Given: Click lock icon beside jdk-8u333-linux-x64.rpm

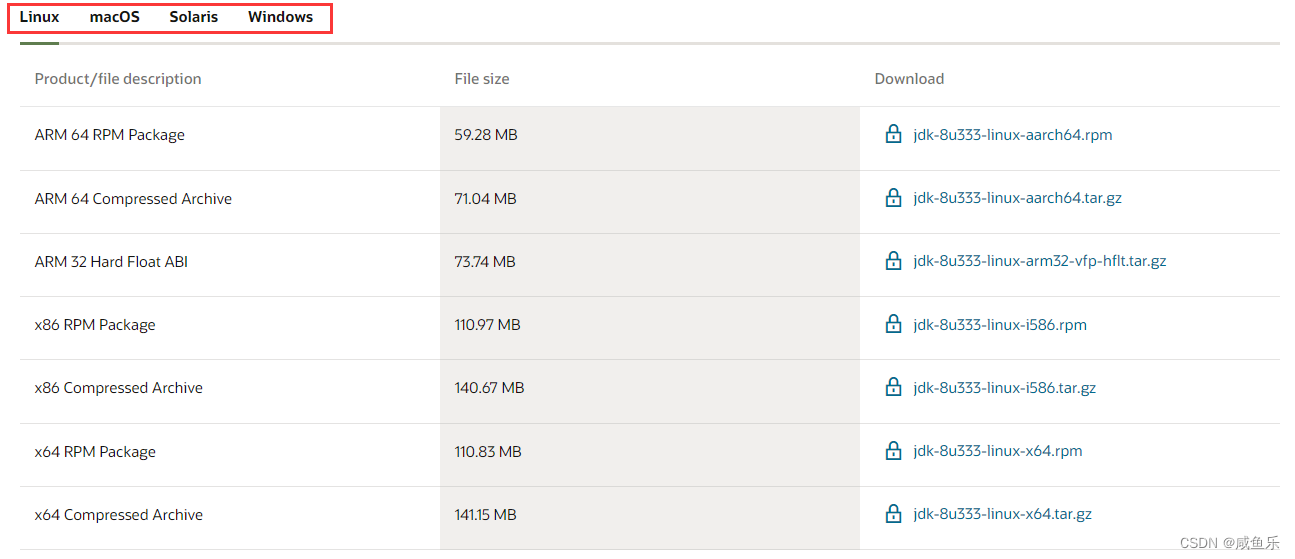Looking at the screenshot, I should click(x=894, y=450).
